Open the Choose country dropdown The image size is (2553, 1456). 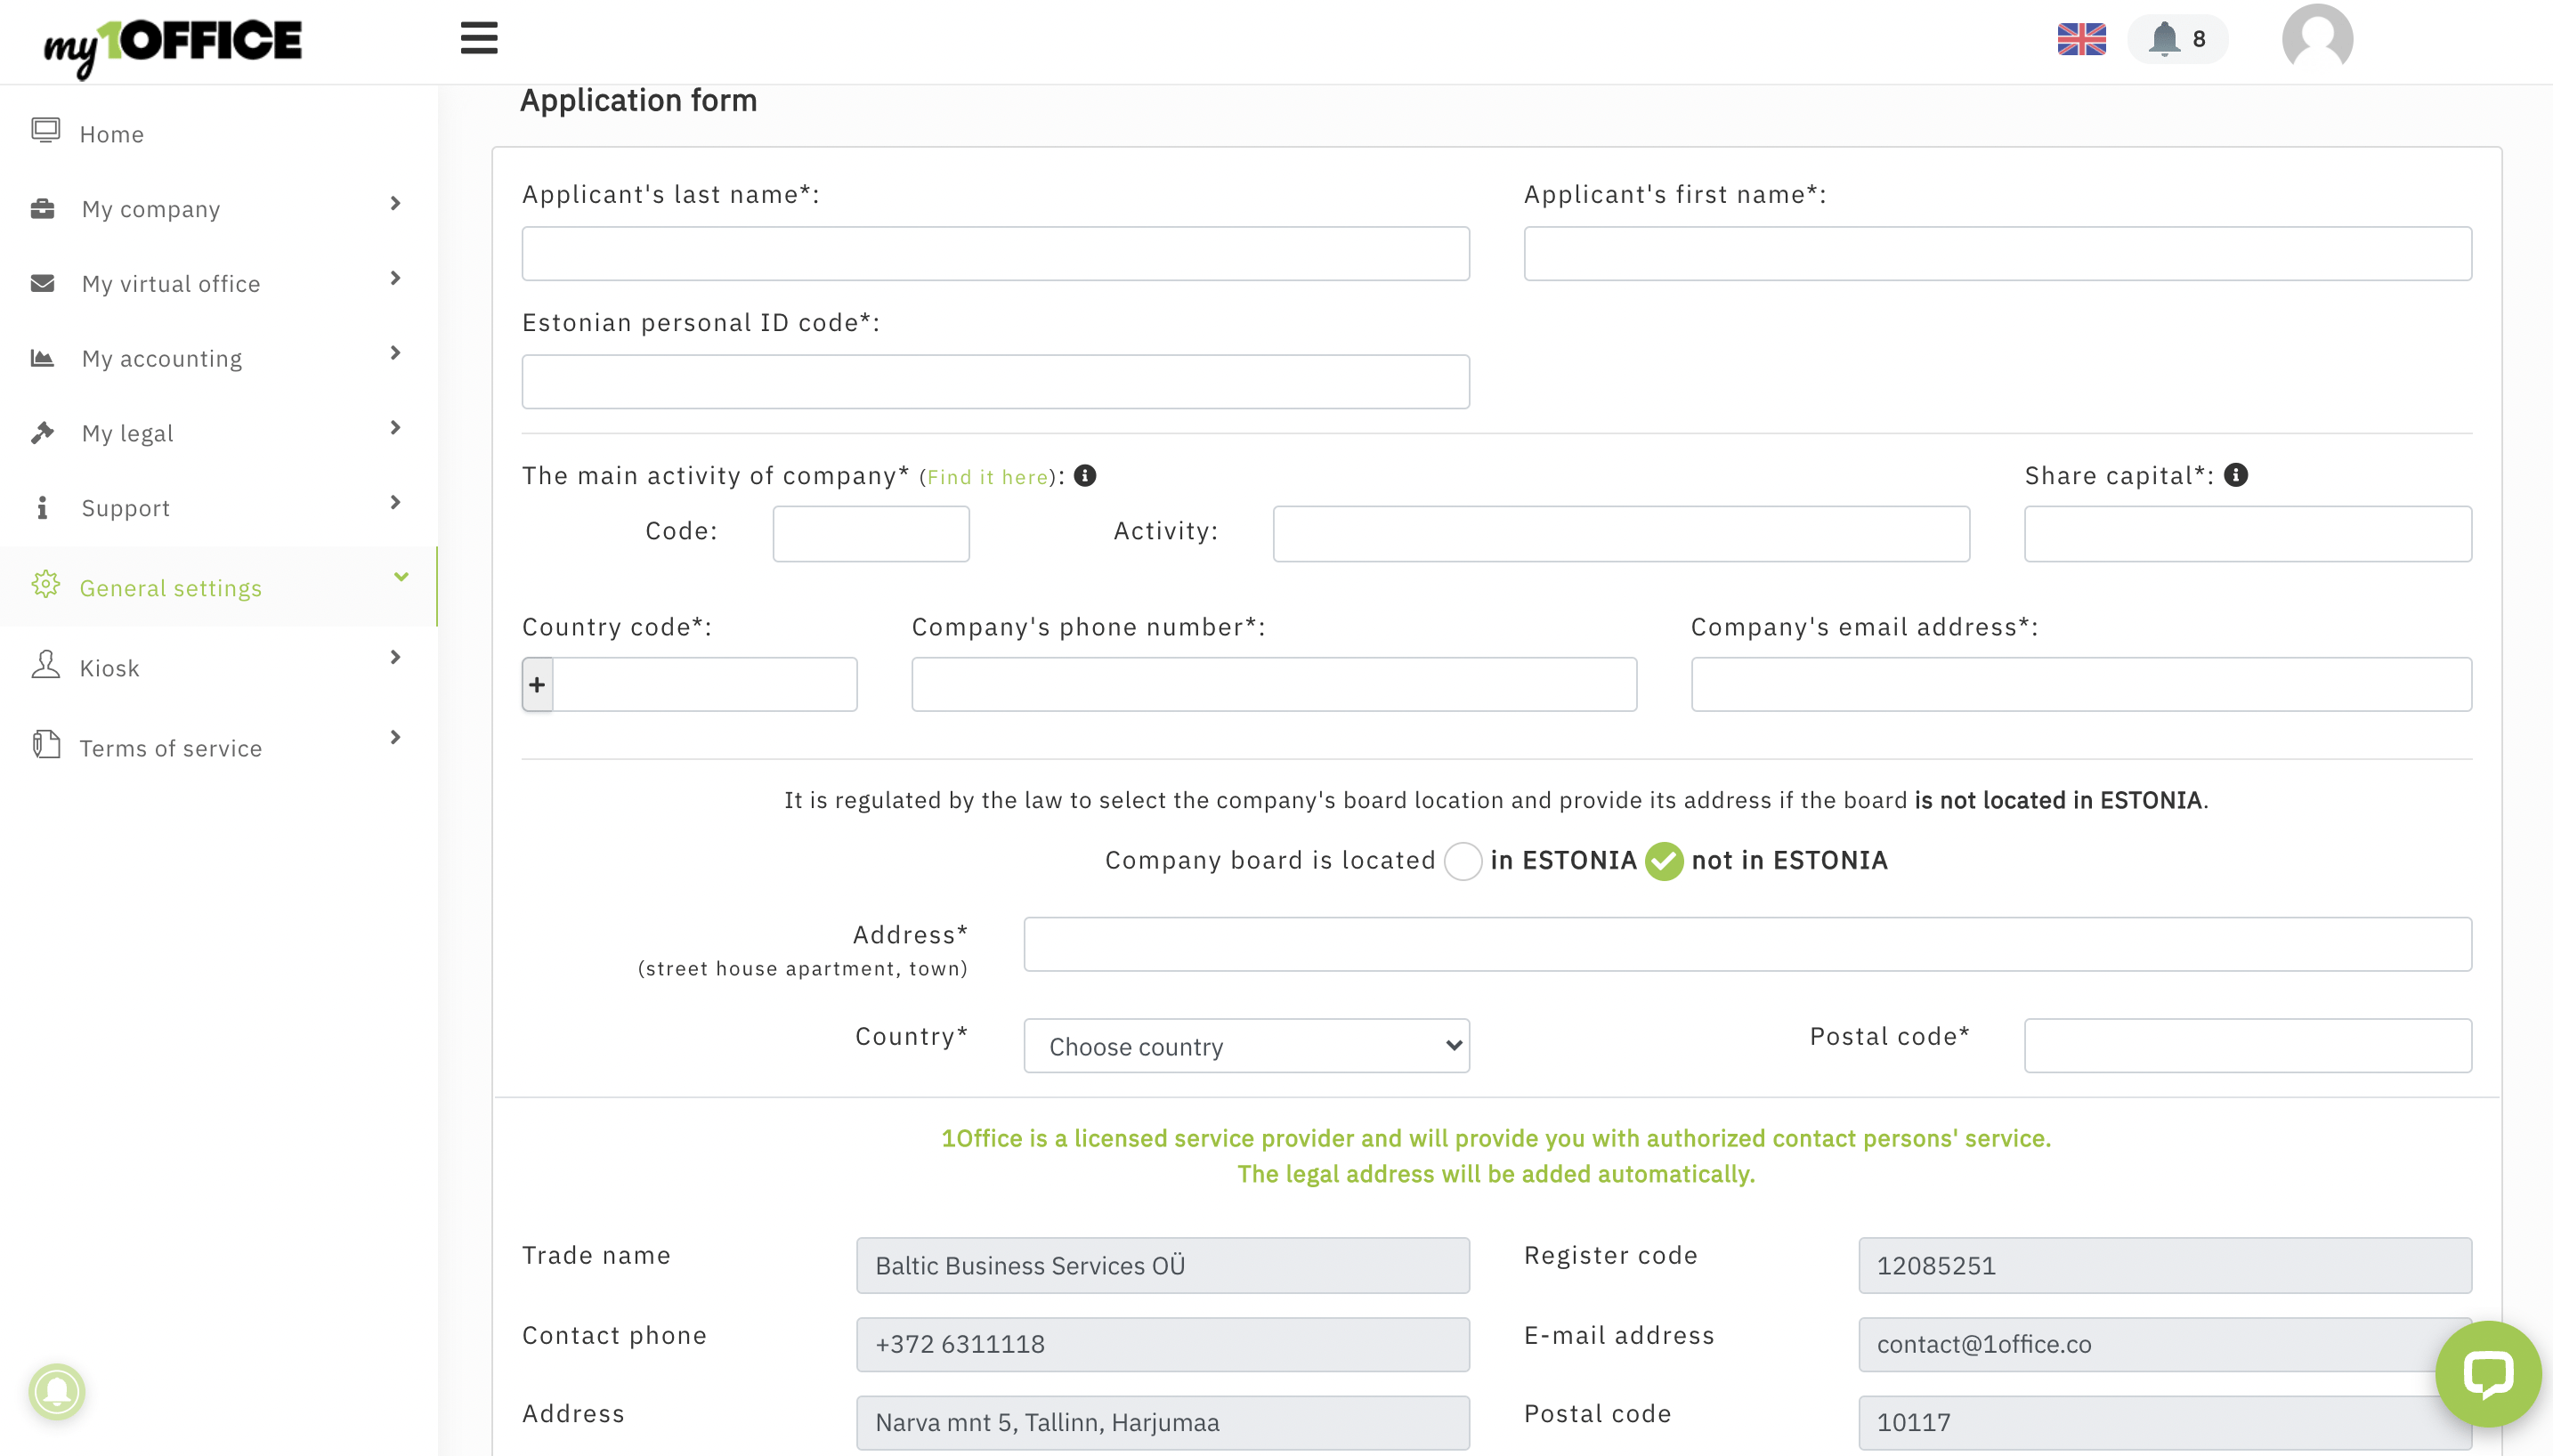point(1246,1046)
